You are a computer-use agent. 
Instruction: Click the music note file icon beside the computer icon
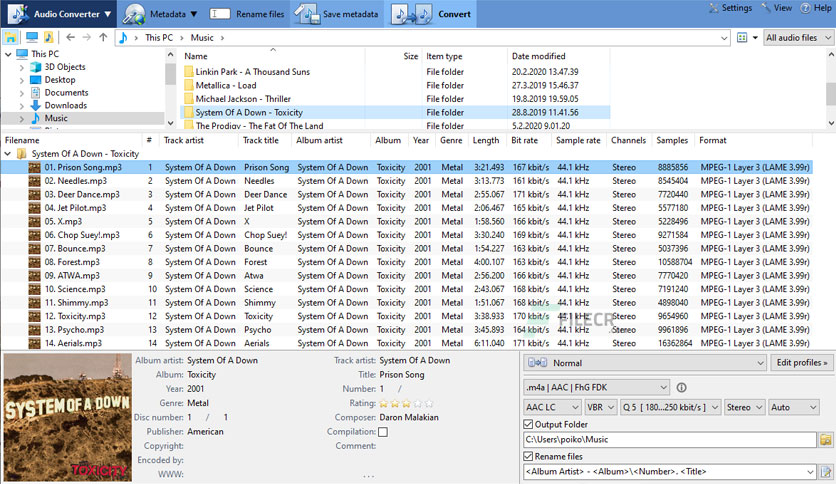49,37
